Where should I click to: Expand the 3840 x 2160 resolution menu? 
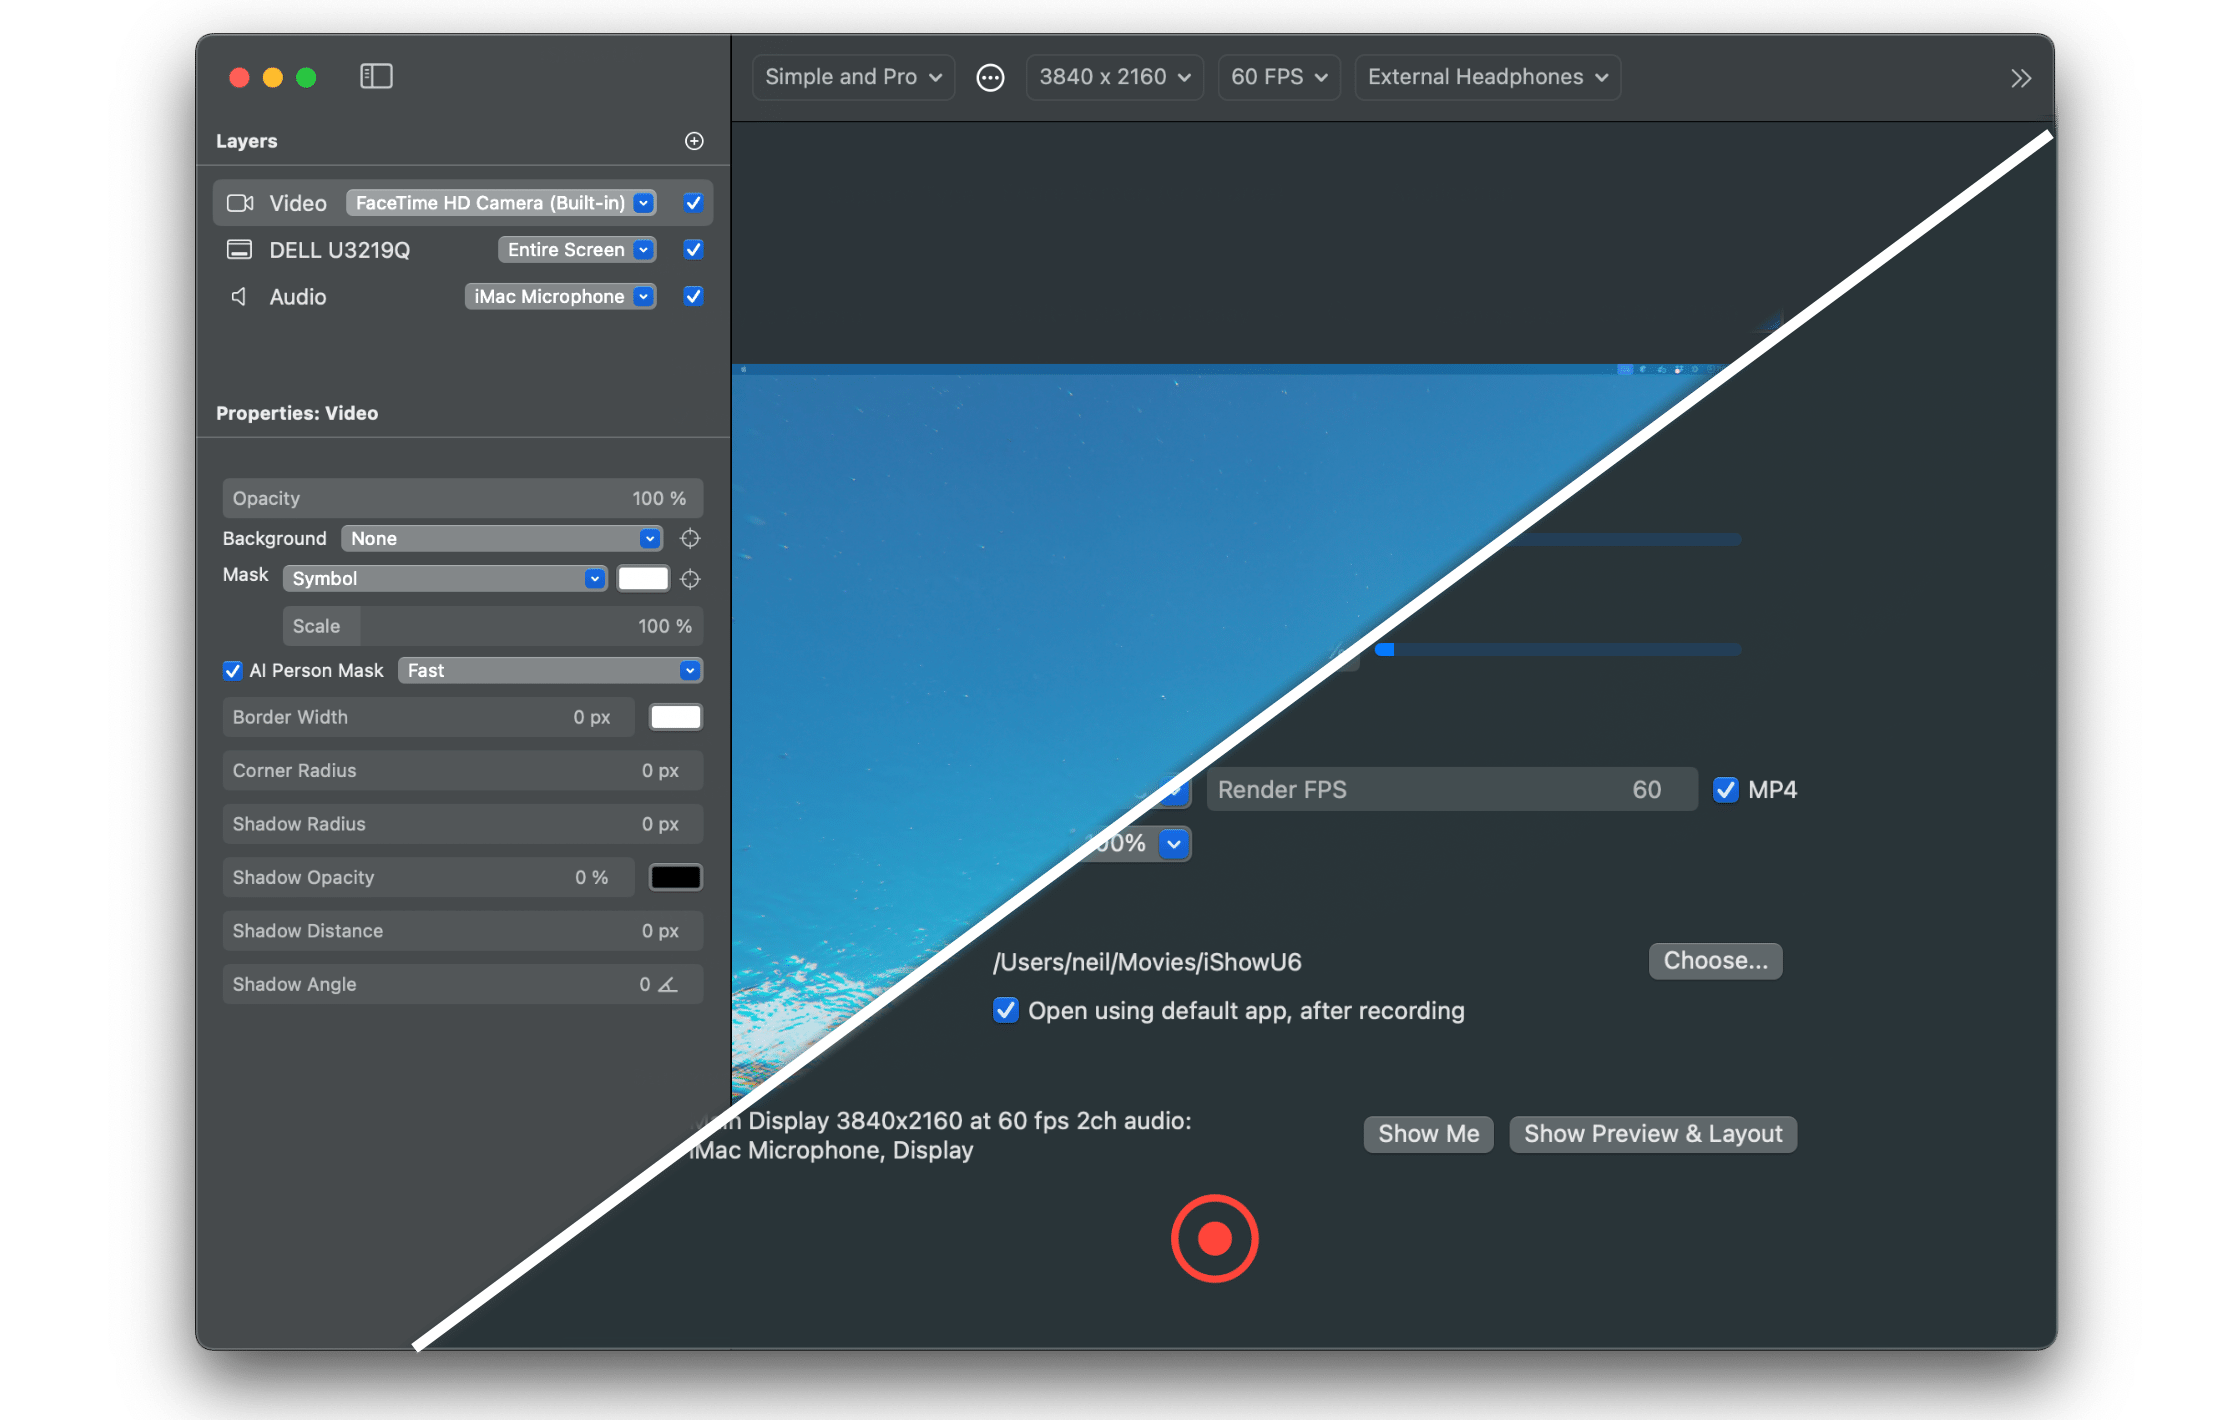tap(1114, 77)
